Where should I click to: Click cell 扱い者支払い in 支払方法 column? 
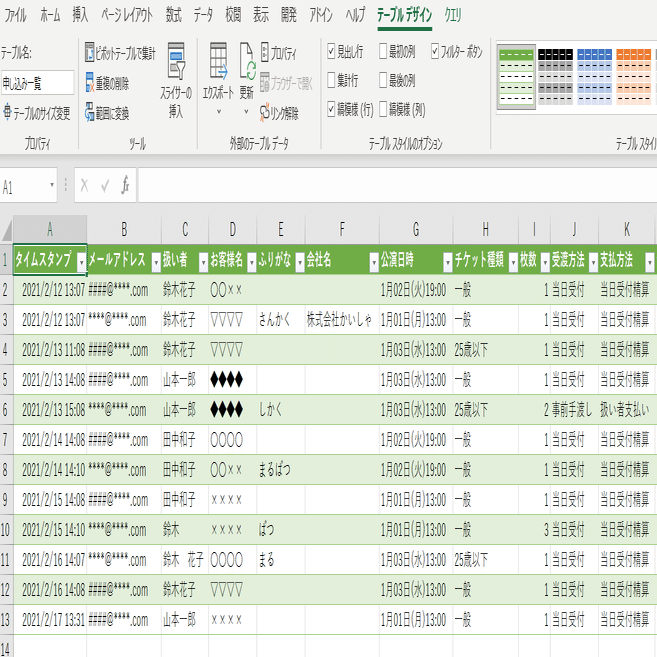[627, 410]
